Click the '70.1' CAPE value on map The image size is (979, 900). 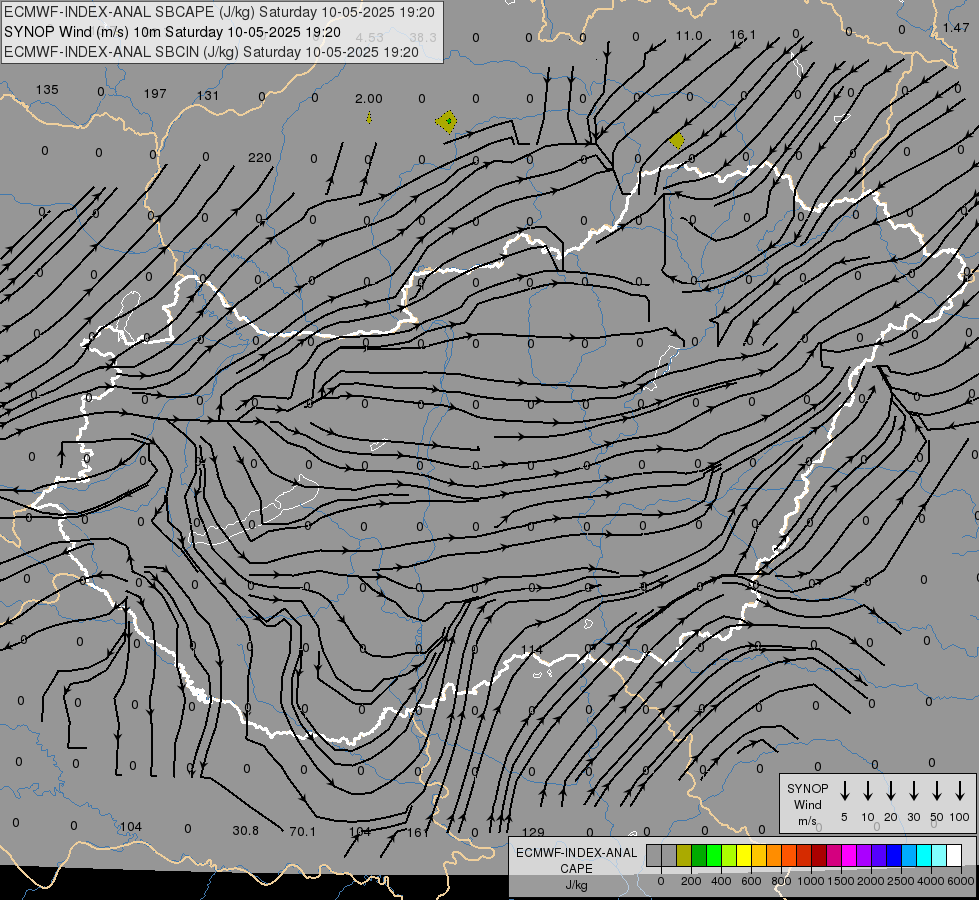302,832
